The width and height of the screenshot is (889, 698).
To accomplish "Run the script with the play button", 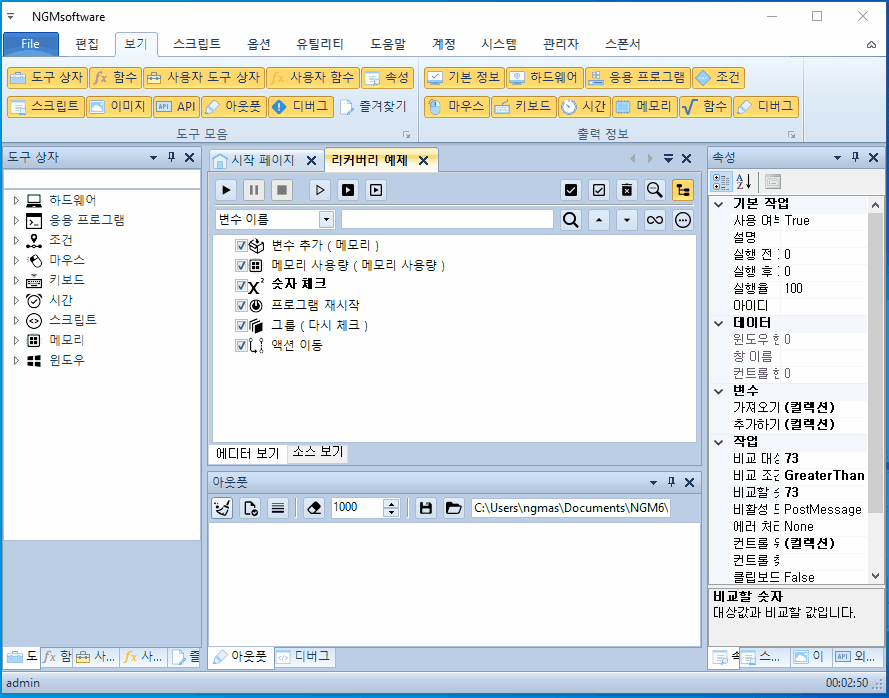I will coord(226,190).
